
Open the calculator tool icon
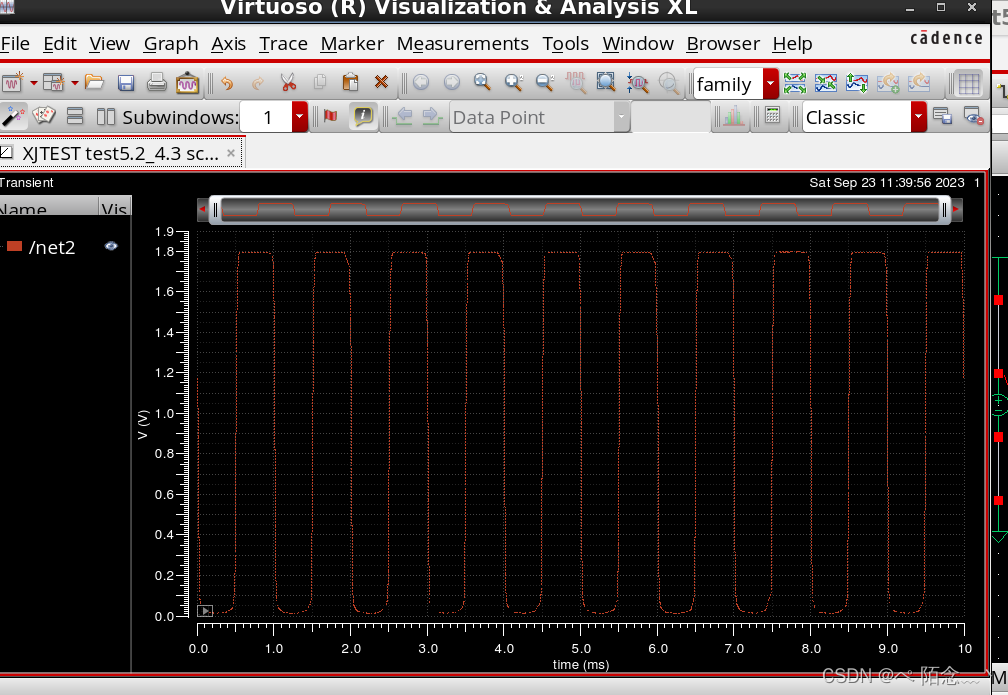(x=773, y=116)
